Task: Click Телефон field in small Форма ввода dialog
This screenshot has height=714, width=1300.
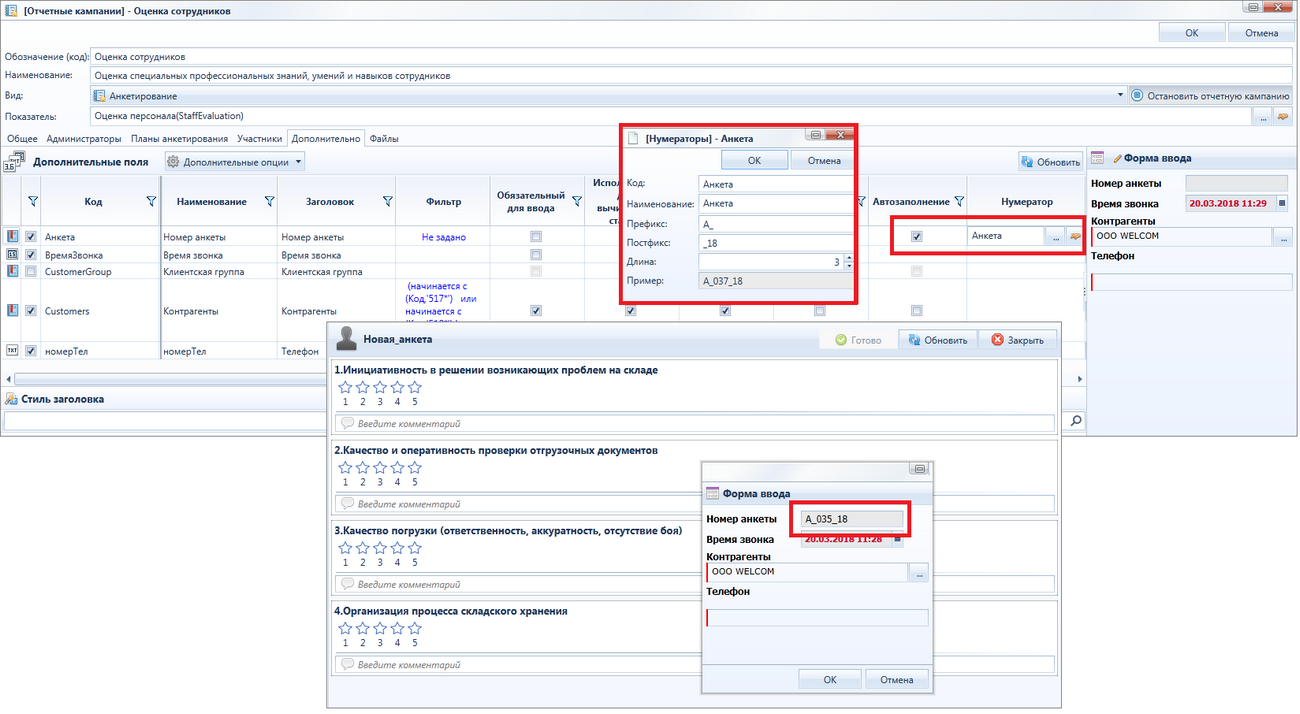Action: (817, 617)
